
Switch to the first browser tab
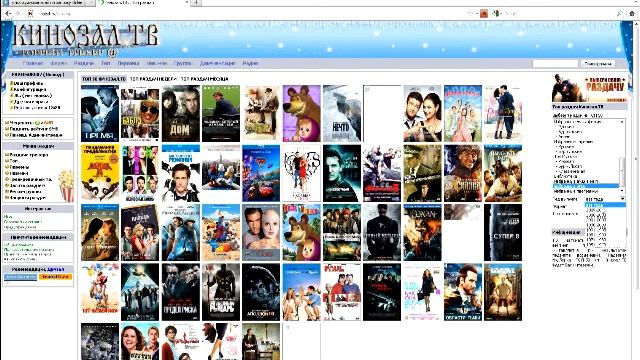tap(49, 2)
